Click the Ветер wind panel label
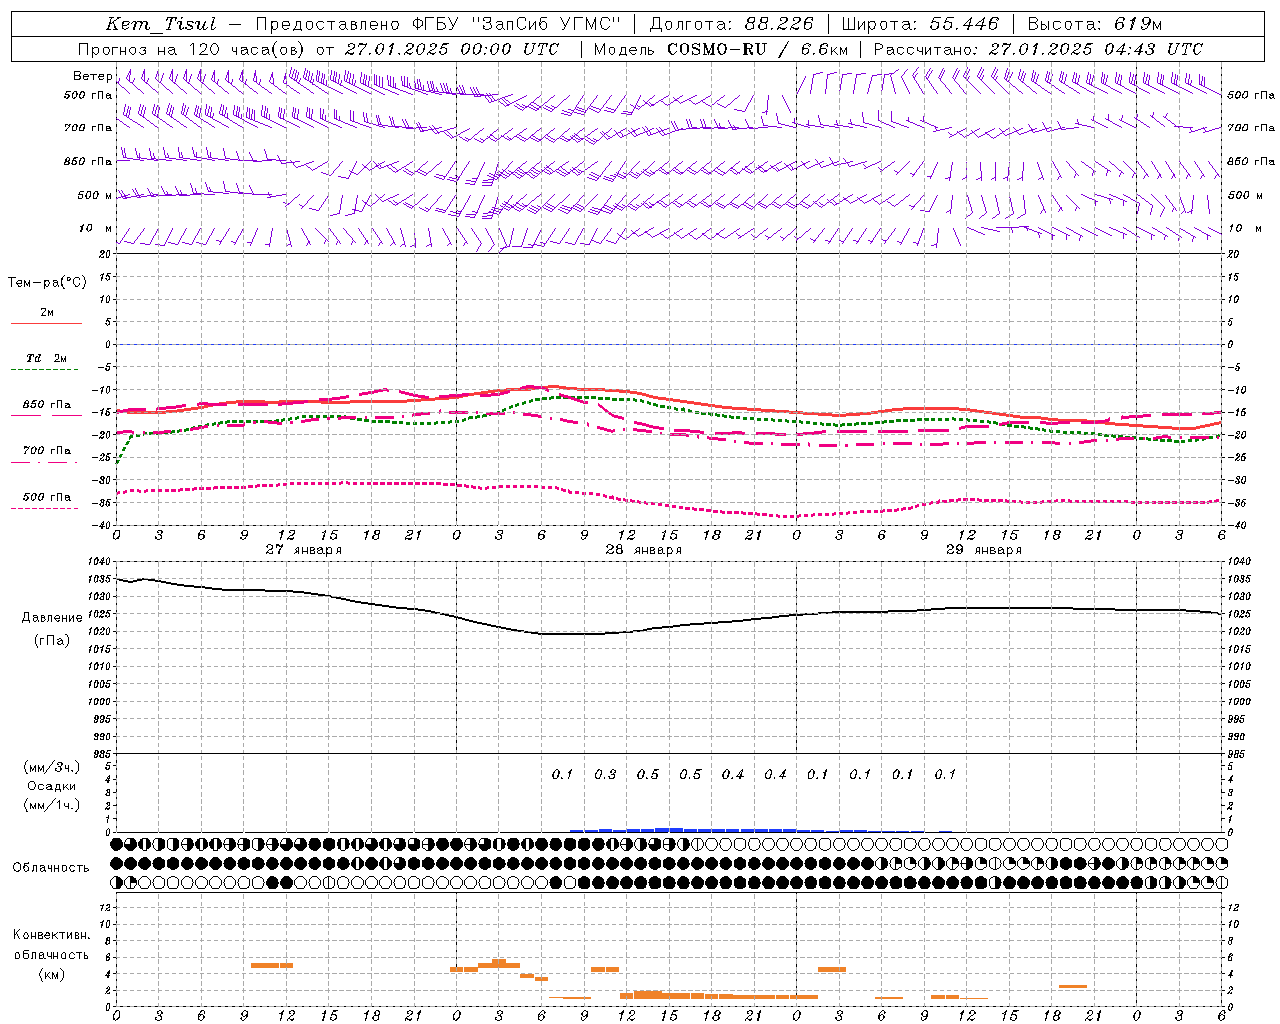Image resolution: width=1280 pixels, height=1024 pixels. [x=93, y=76]
